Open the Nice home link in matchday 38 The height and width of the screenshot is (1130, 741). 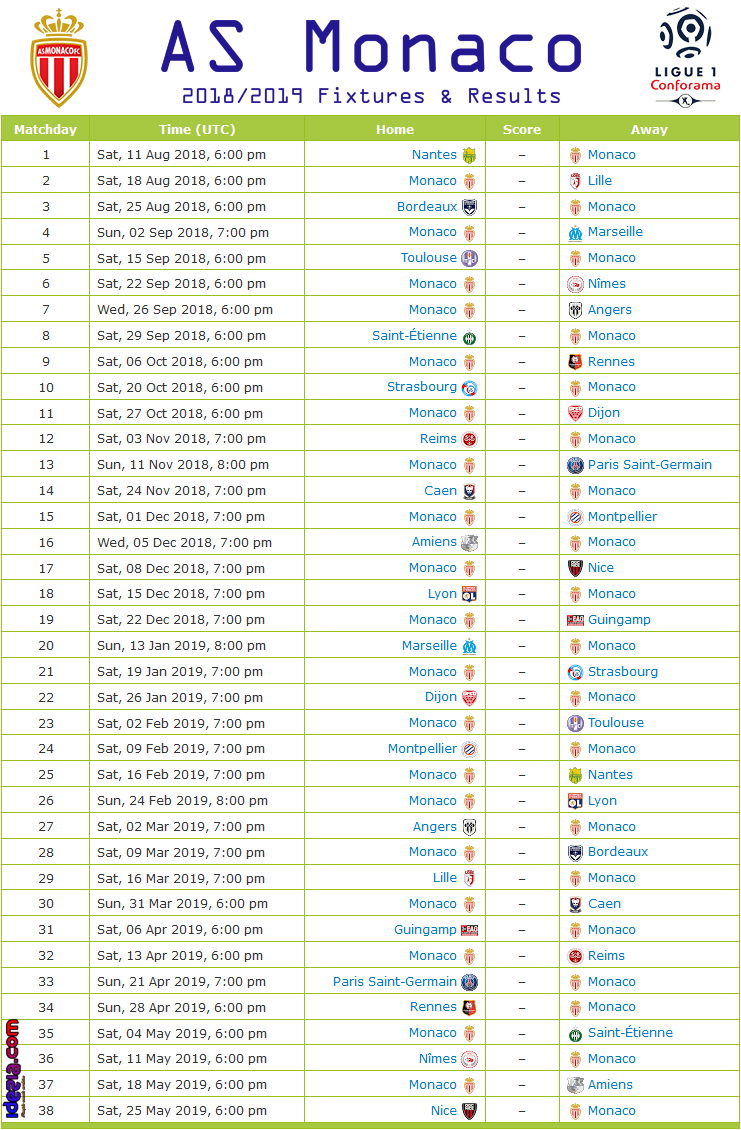[444, 1110]
